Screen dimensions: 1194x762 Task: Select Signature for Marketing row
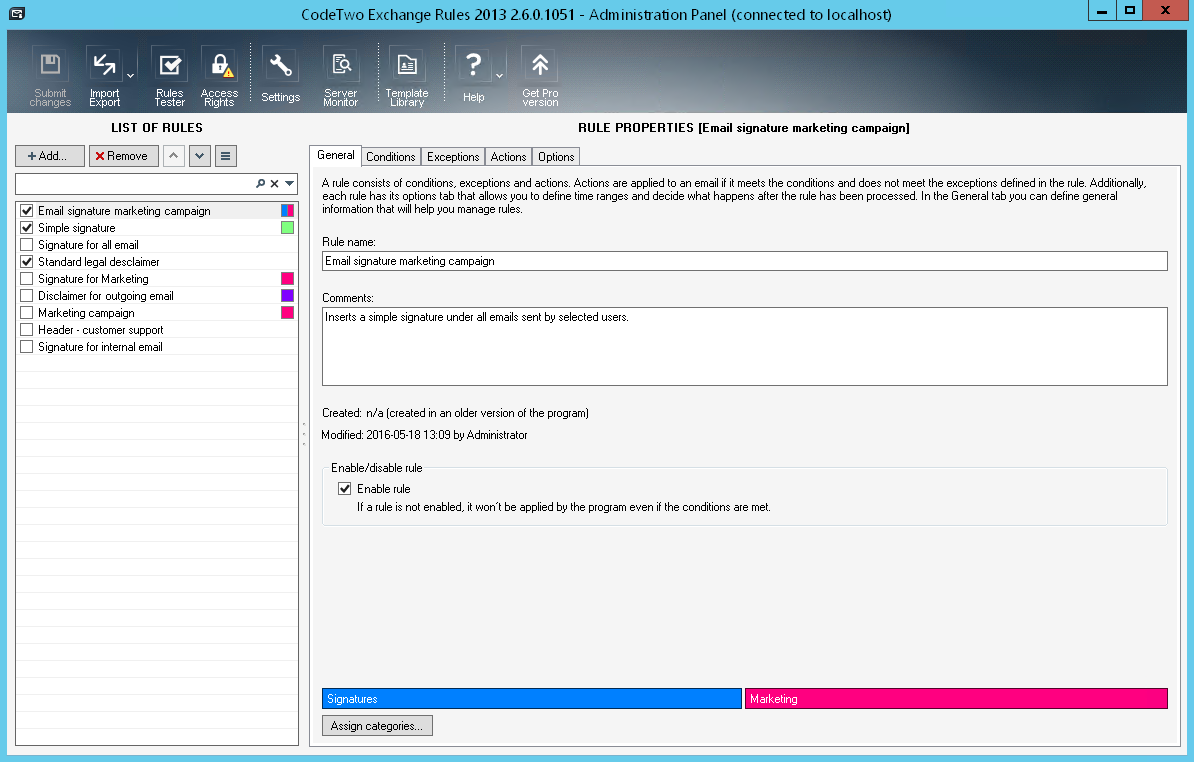pyautogui.click(x=156, y=279)
